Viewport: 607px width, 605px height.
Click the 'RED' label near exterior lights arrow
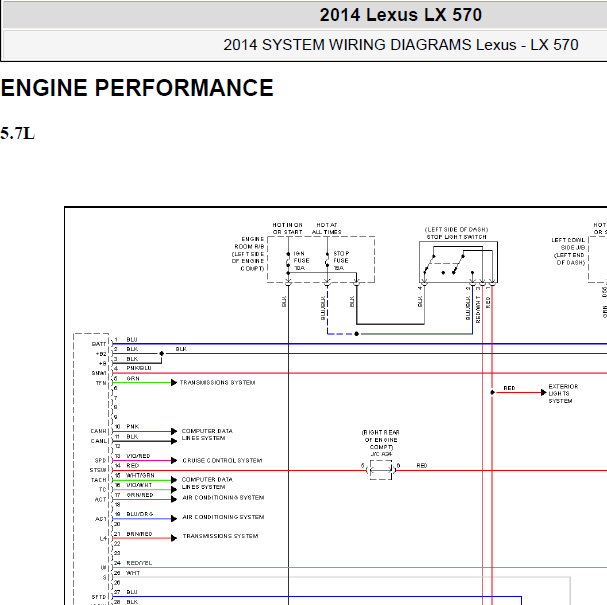509,388
